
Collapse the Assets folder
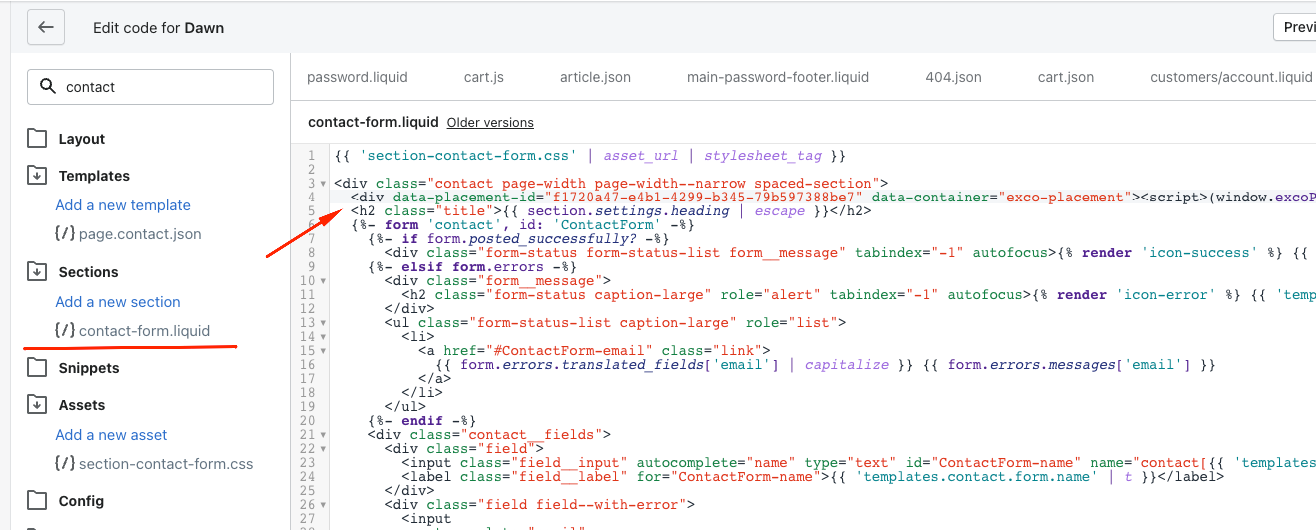(x=82, y=405)
